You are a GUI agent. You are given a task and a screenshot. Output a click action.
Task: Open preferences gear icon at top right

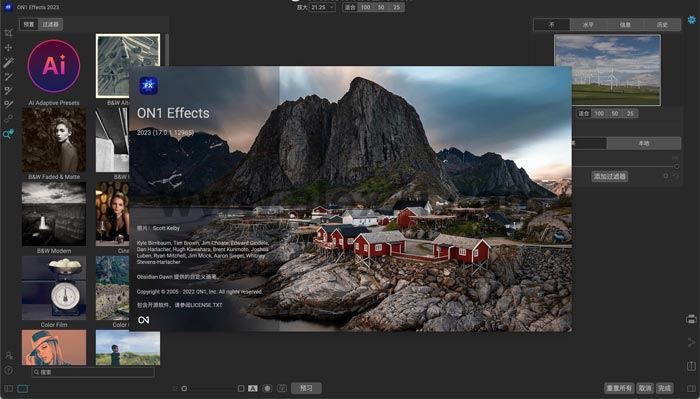(x=692, y=20)
